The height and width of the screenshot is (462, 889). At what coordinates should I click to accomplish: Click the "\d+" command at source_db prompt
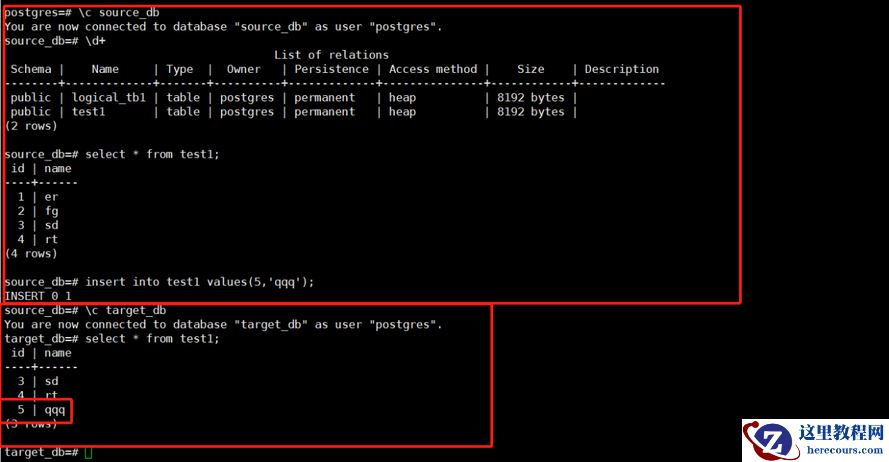coord(95,41)
